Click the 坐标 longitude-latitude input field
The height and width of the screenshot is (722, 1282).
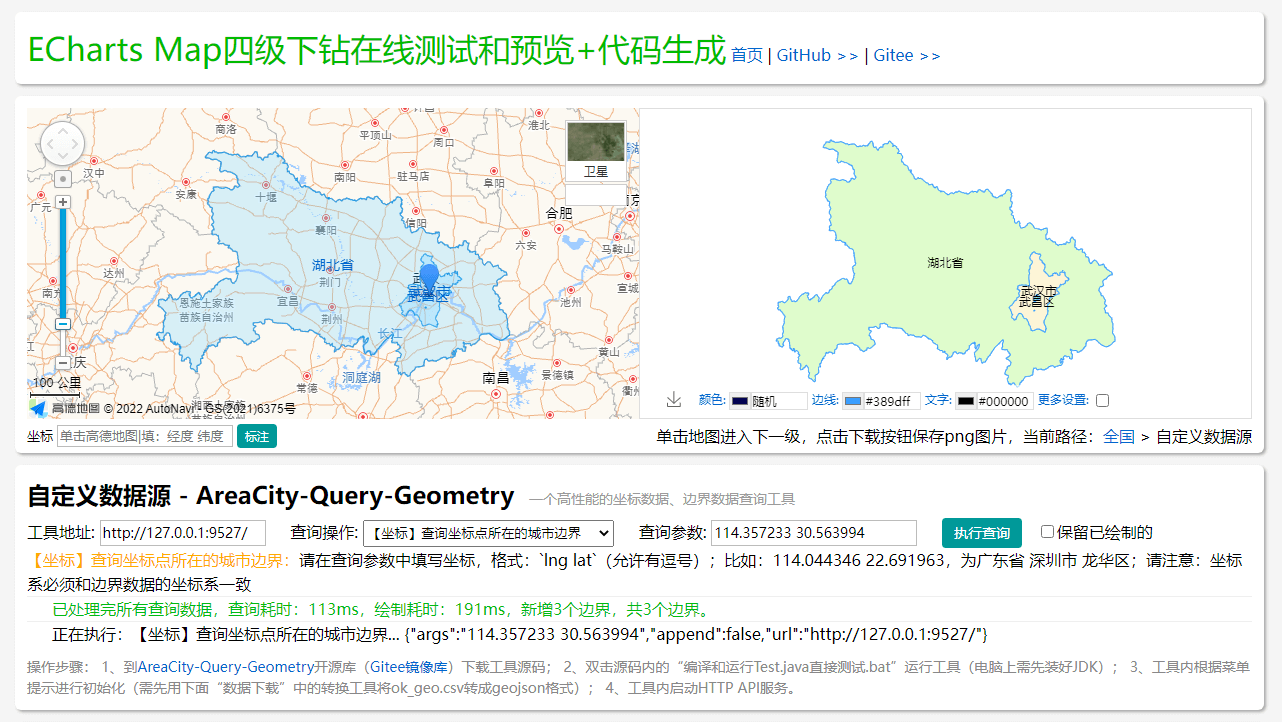[x=145, y=436]
